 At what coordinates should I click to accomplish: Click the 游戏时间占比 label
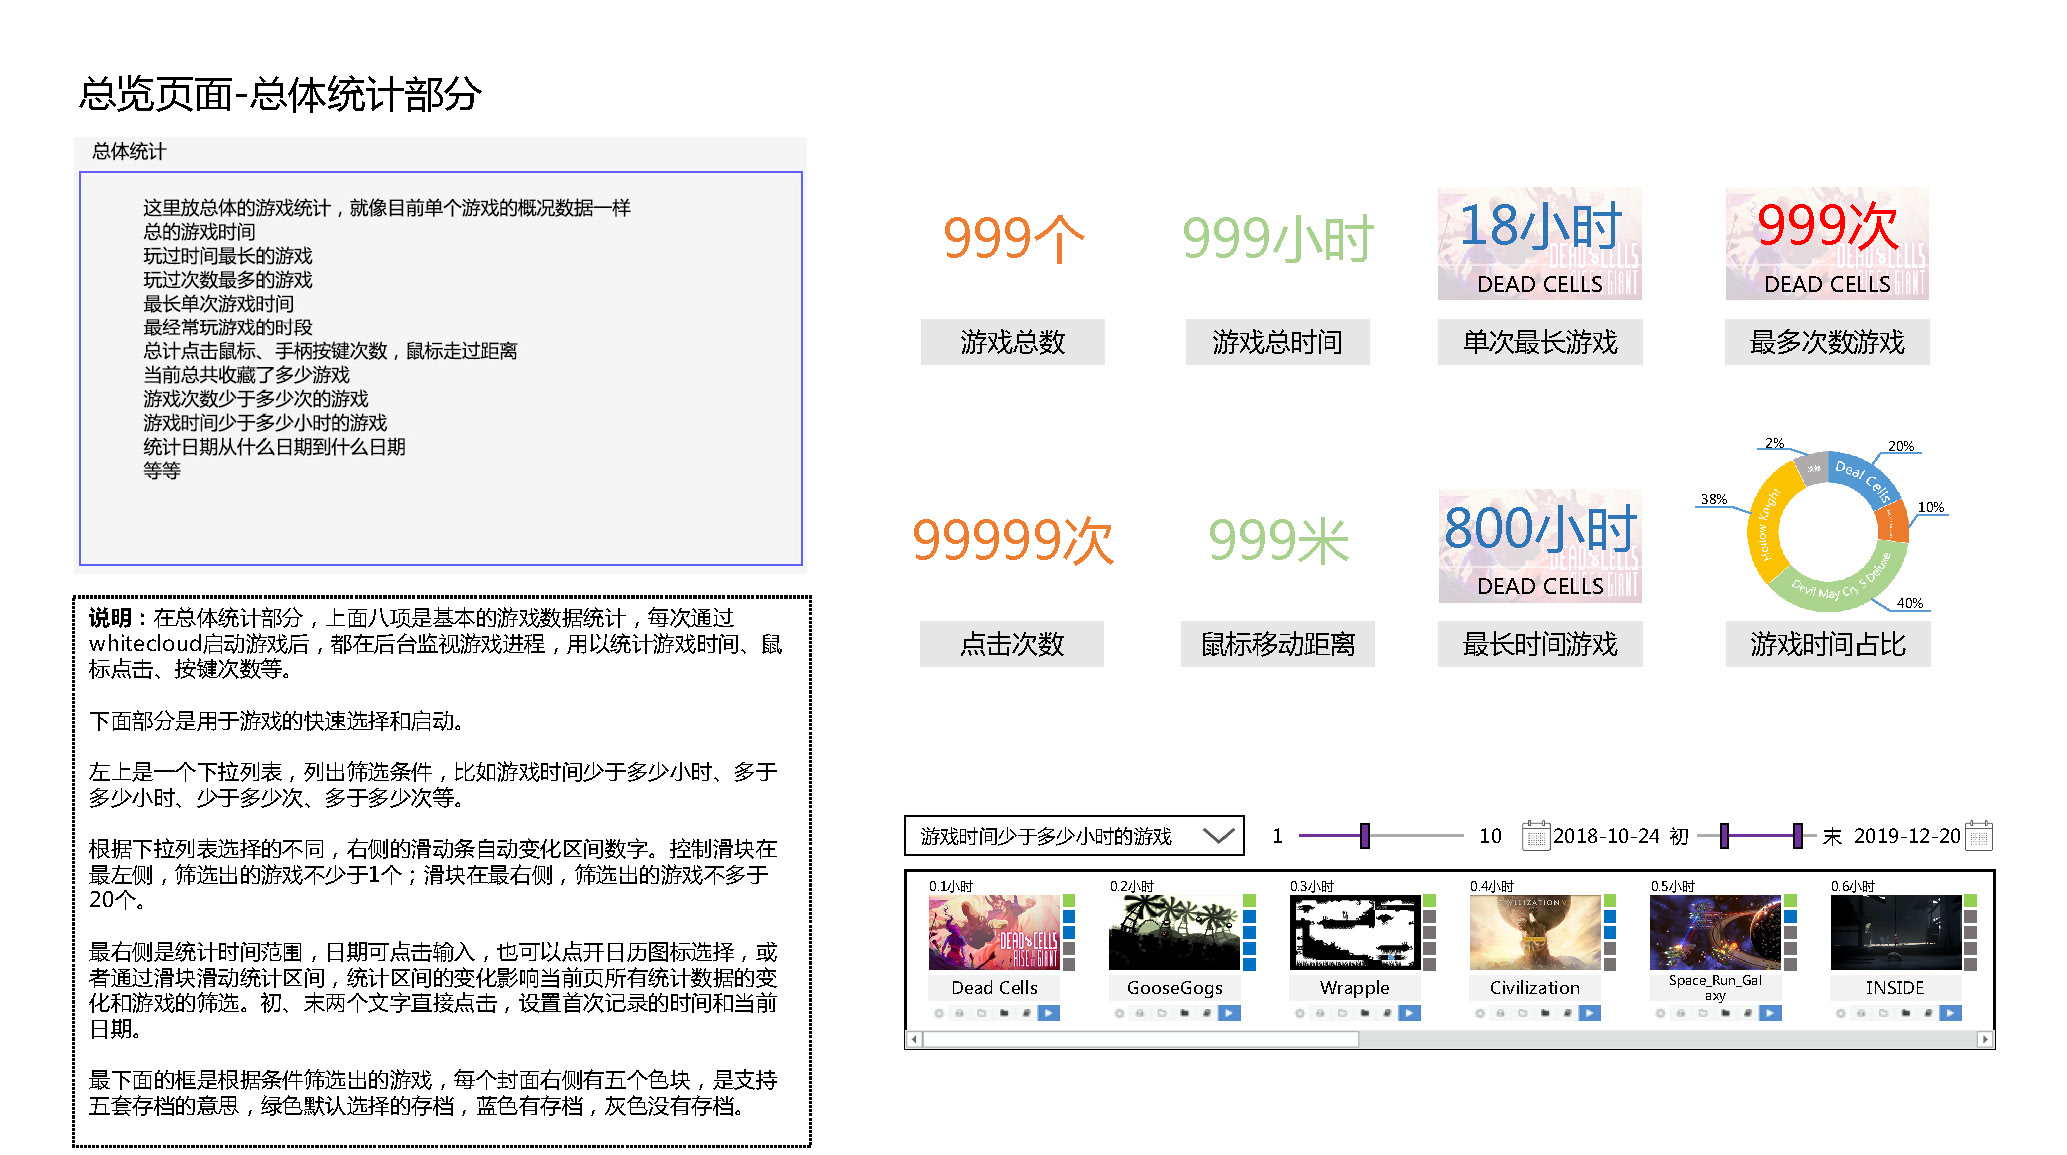click(x=1827, y=644)
